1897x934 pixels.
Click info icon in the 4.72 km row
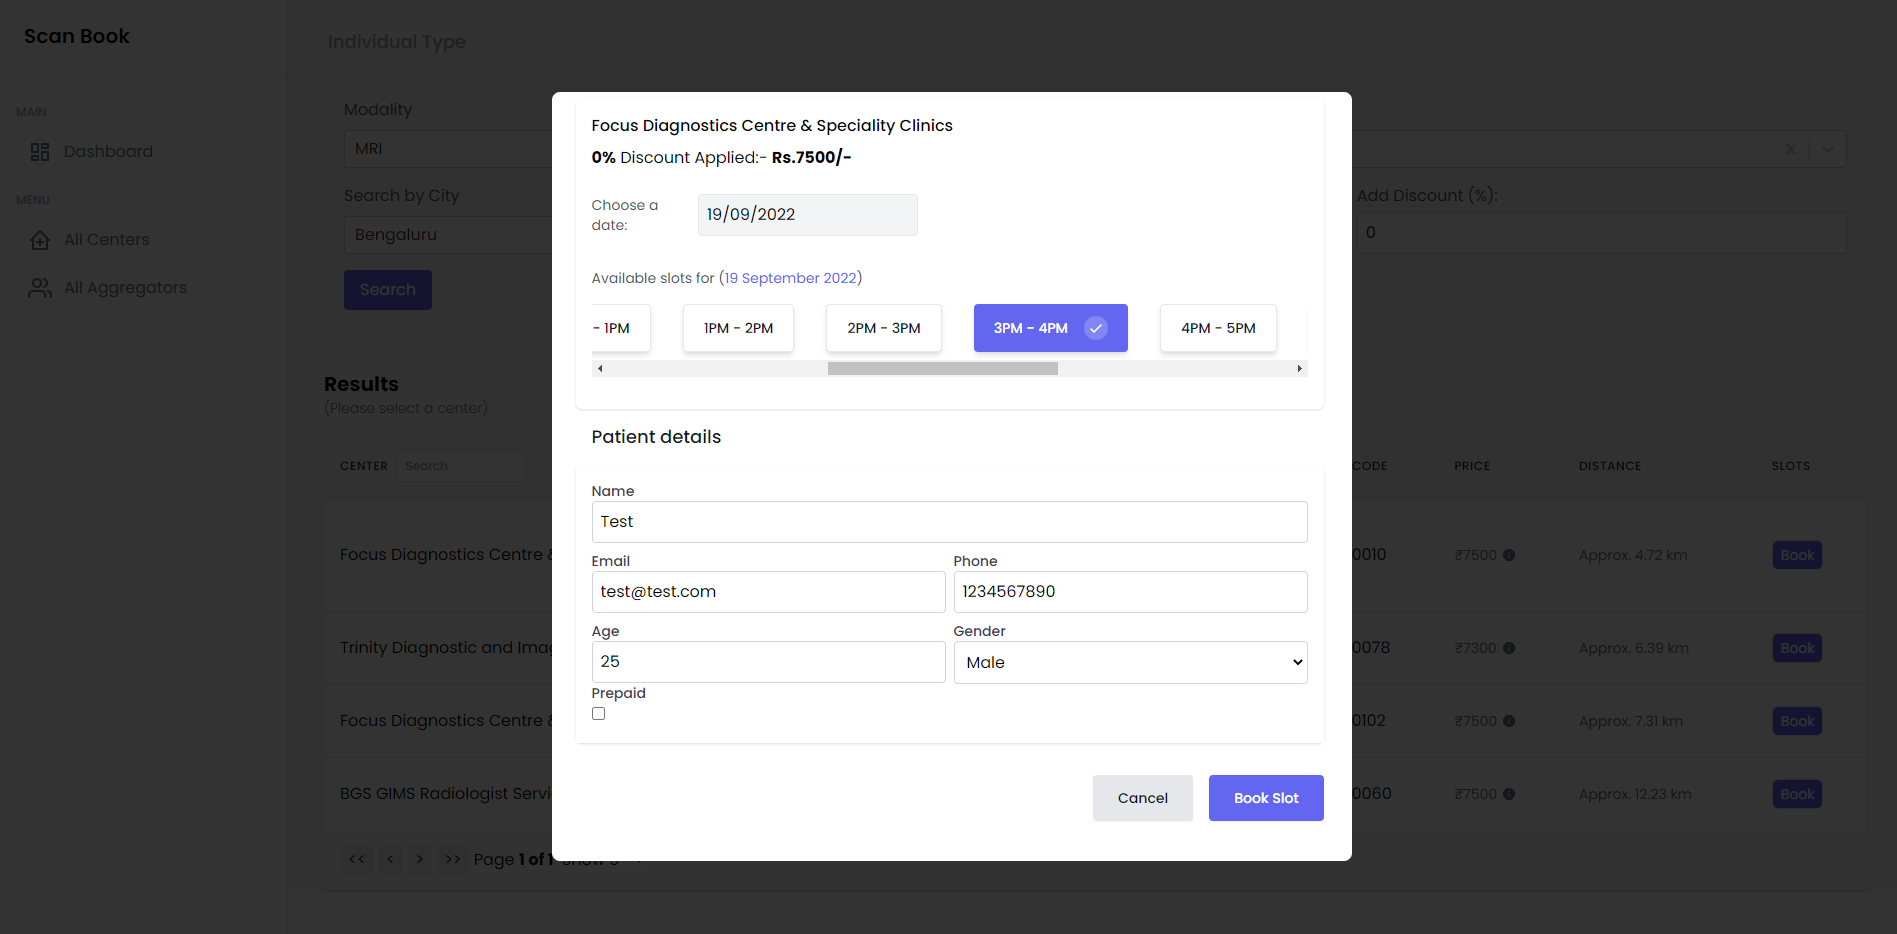[1509, 555]
